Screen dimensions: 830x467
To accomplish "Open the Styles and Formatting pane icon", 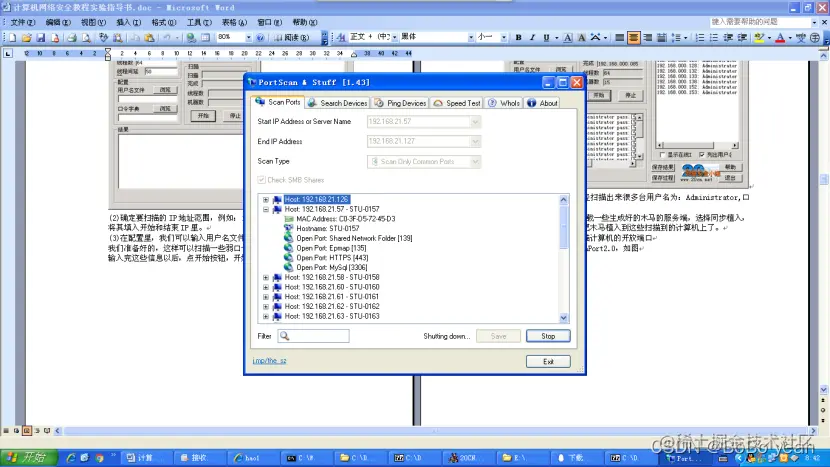I will coord(341,38).
